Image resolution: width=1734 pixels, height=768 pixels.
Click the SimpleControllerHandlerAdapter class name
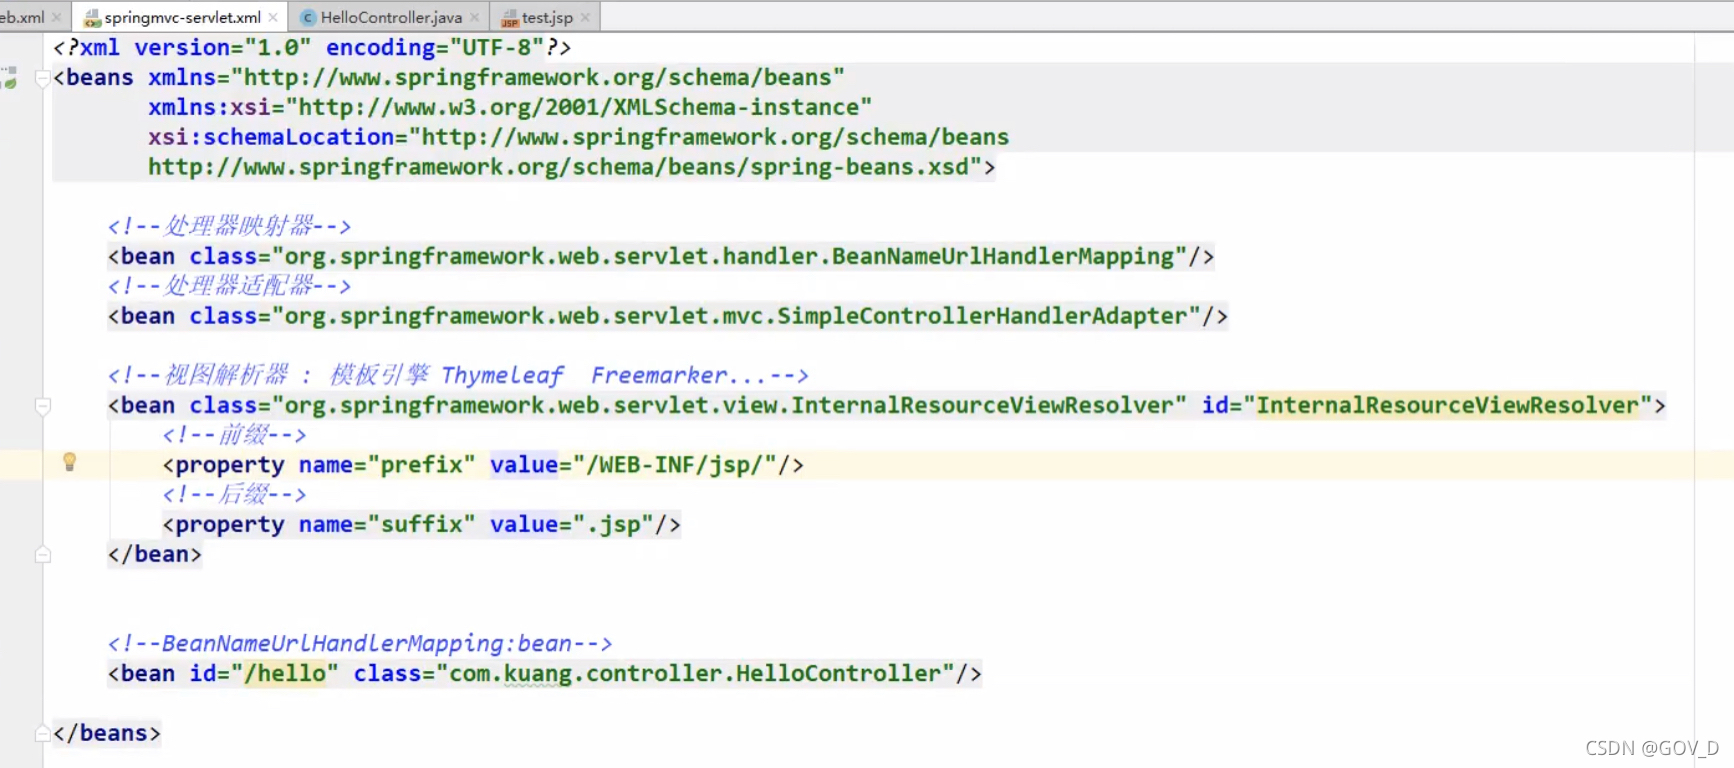(982, 316)
